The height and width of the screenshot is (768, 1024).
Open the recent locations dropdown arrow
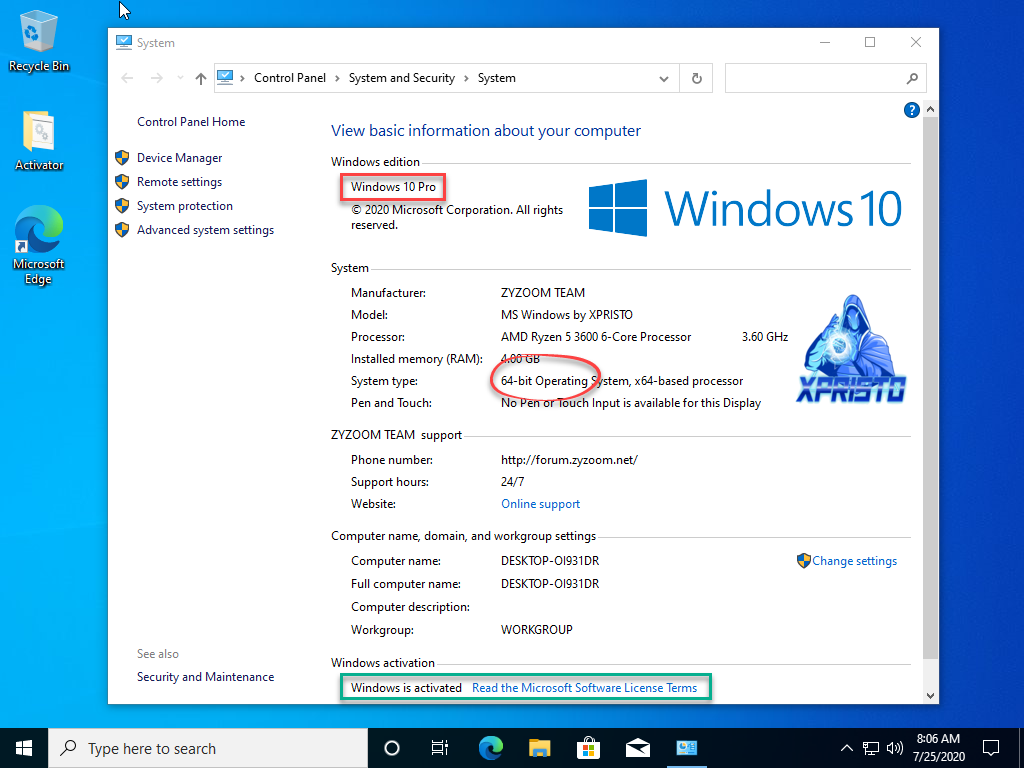click(180, 78)
